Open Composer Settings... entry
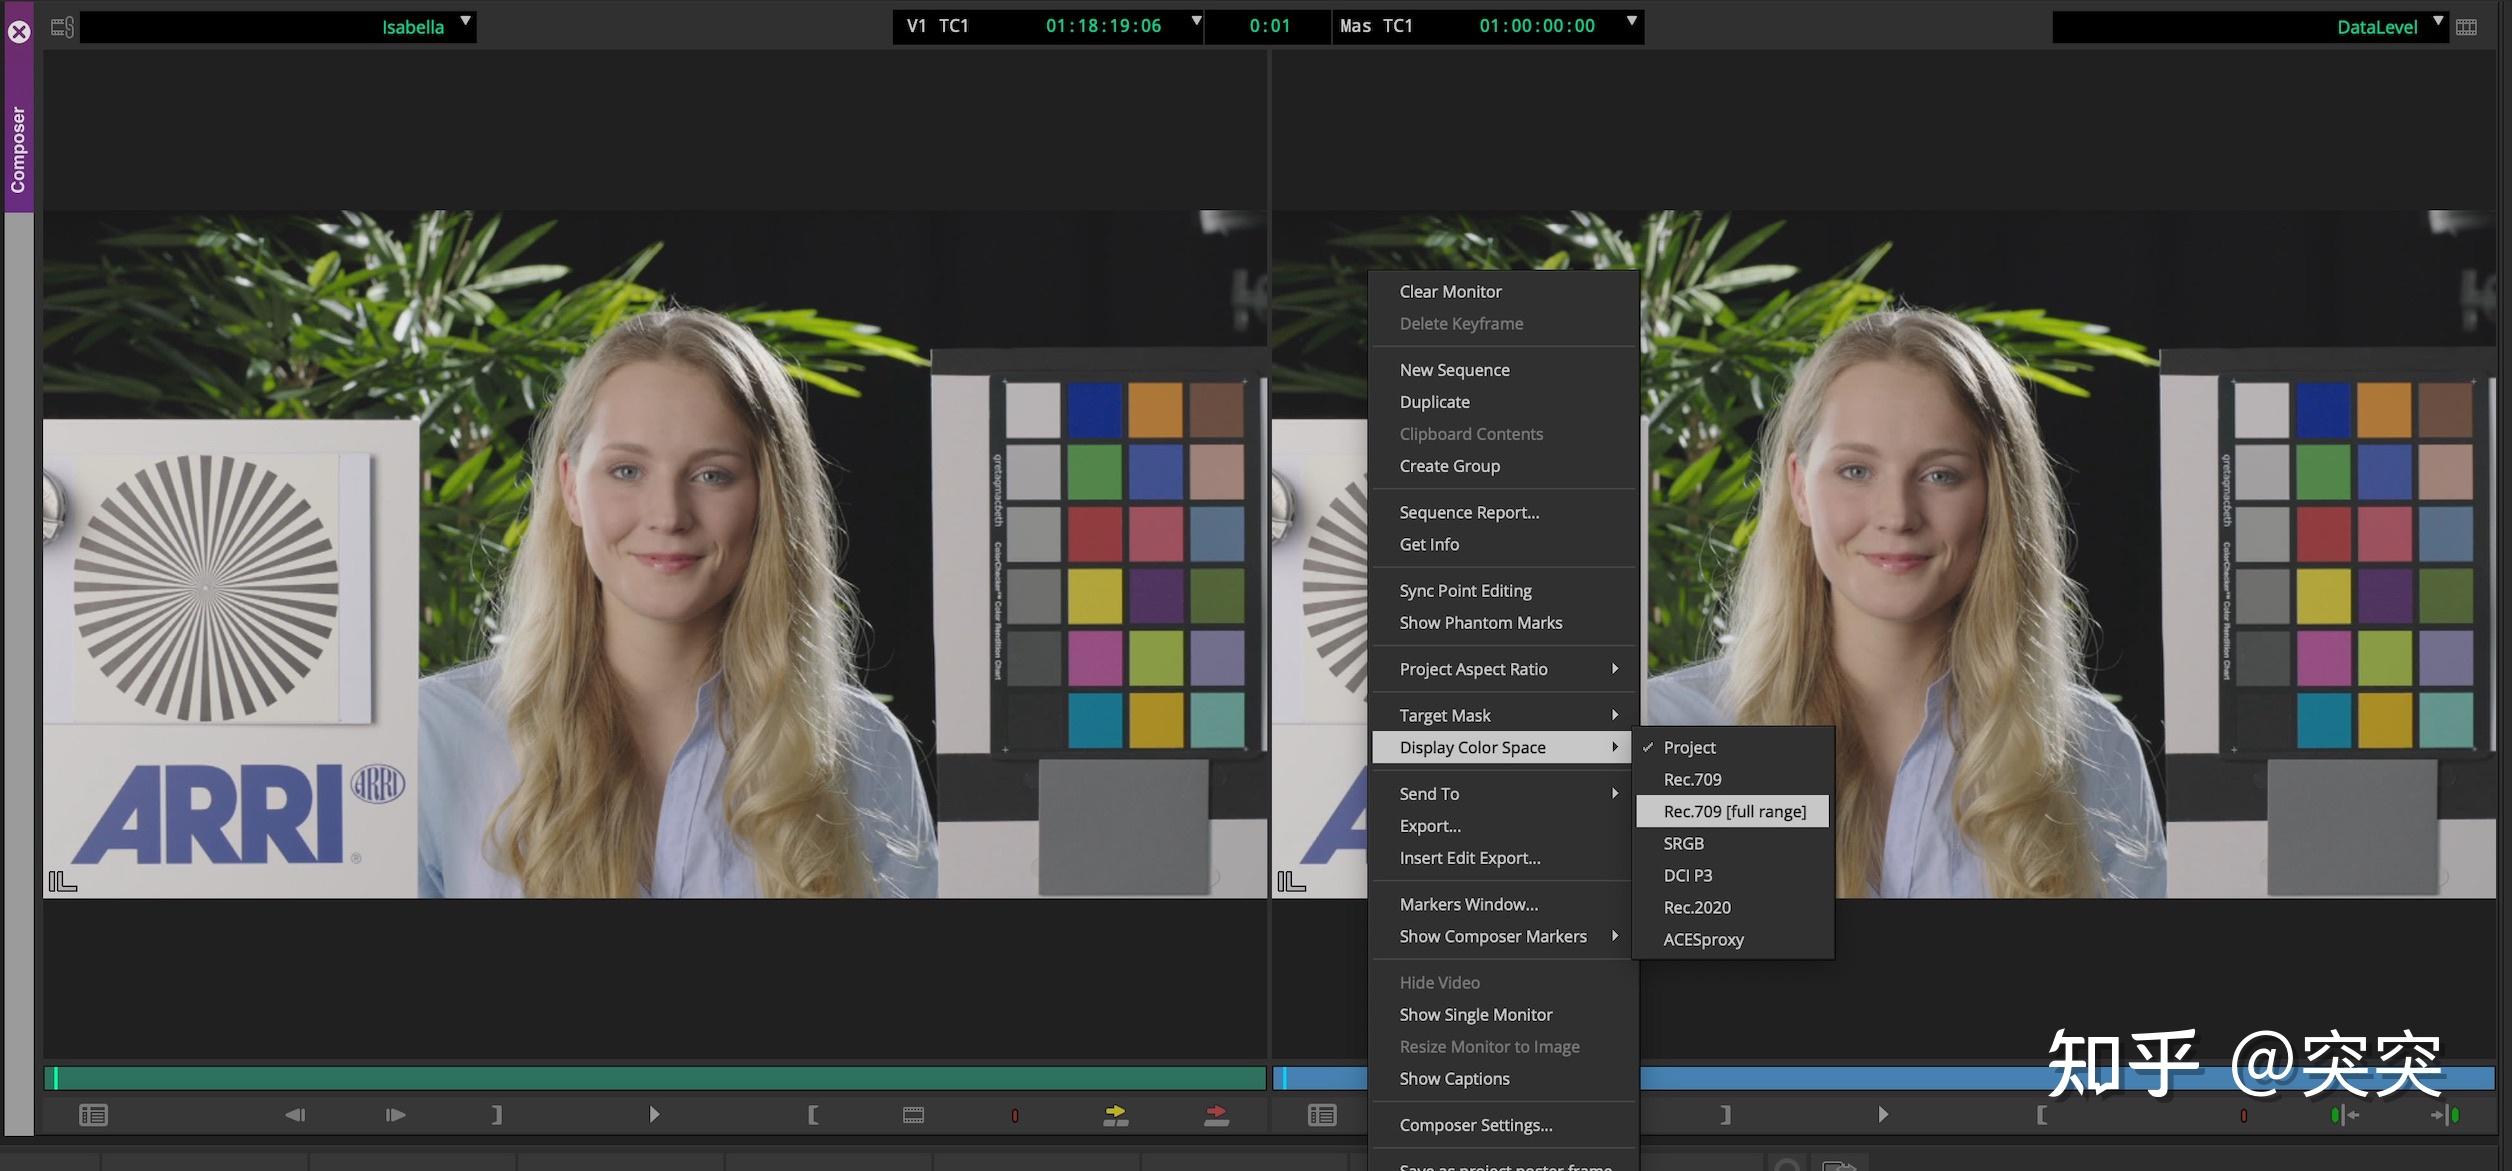This screenshot has width=2512, height=1171. [x=1475, y=1125]
